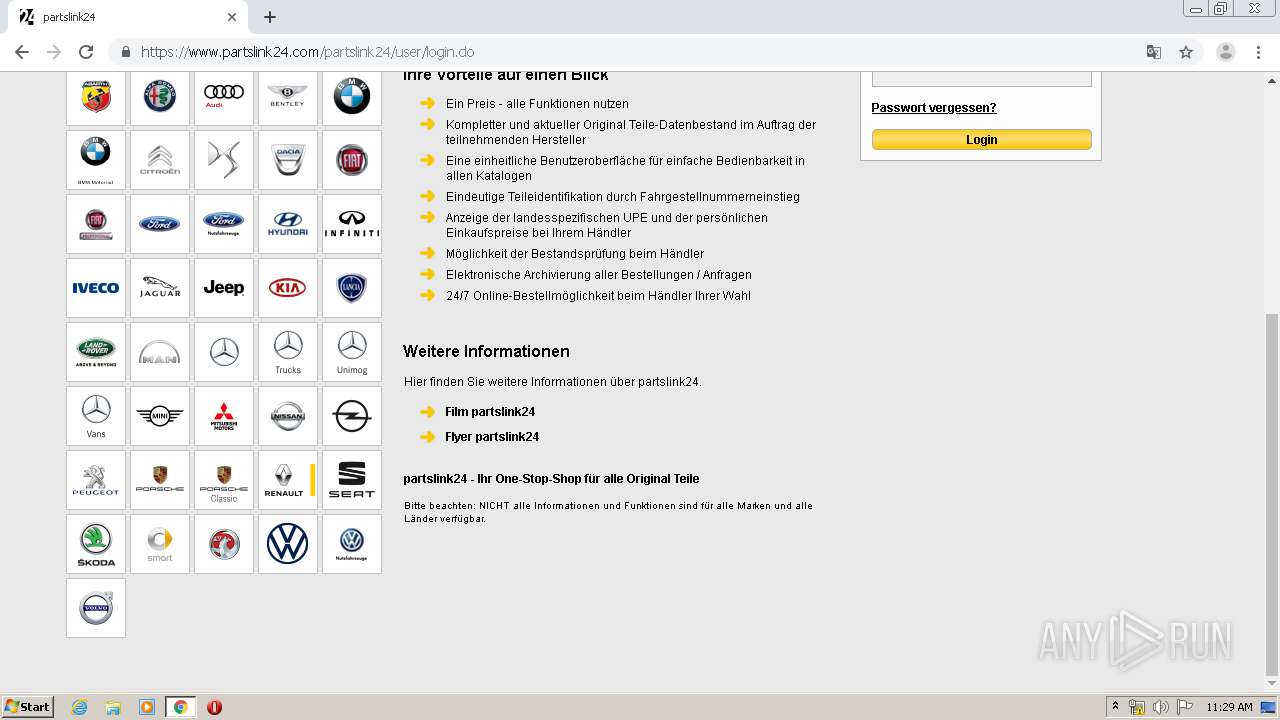
Task: Select the Jeep logo tile
Action: (x=224, y=288)
